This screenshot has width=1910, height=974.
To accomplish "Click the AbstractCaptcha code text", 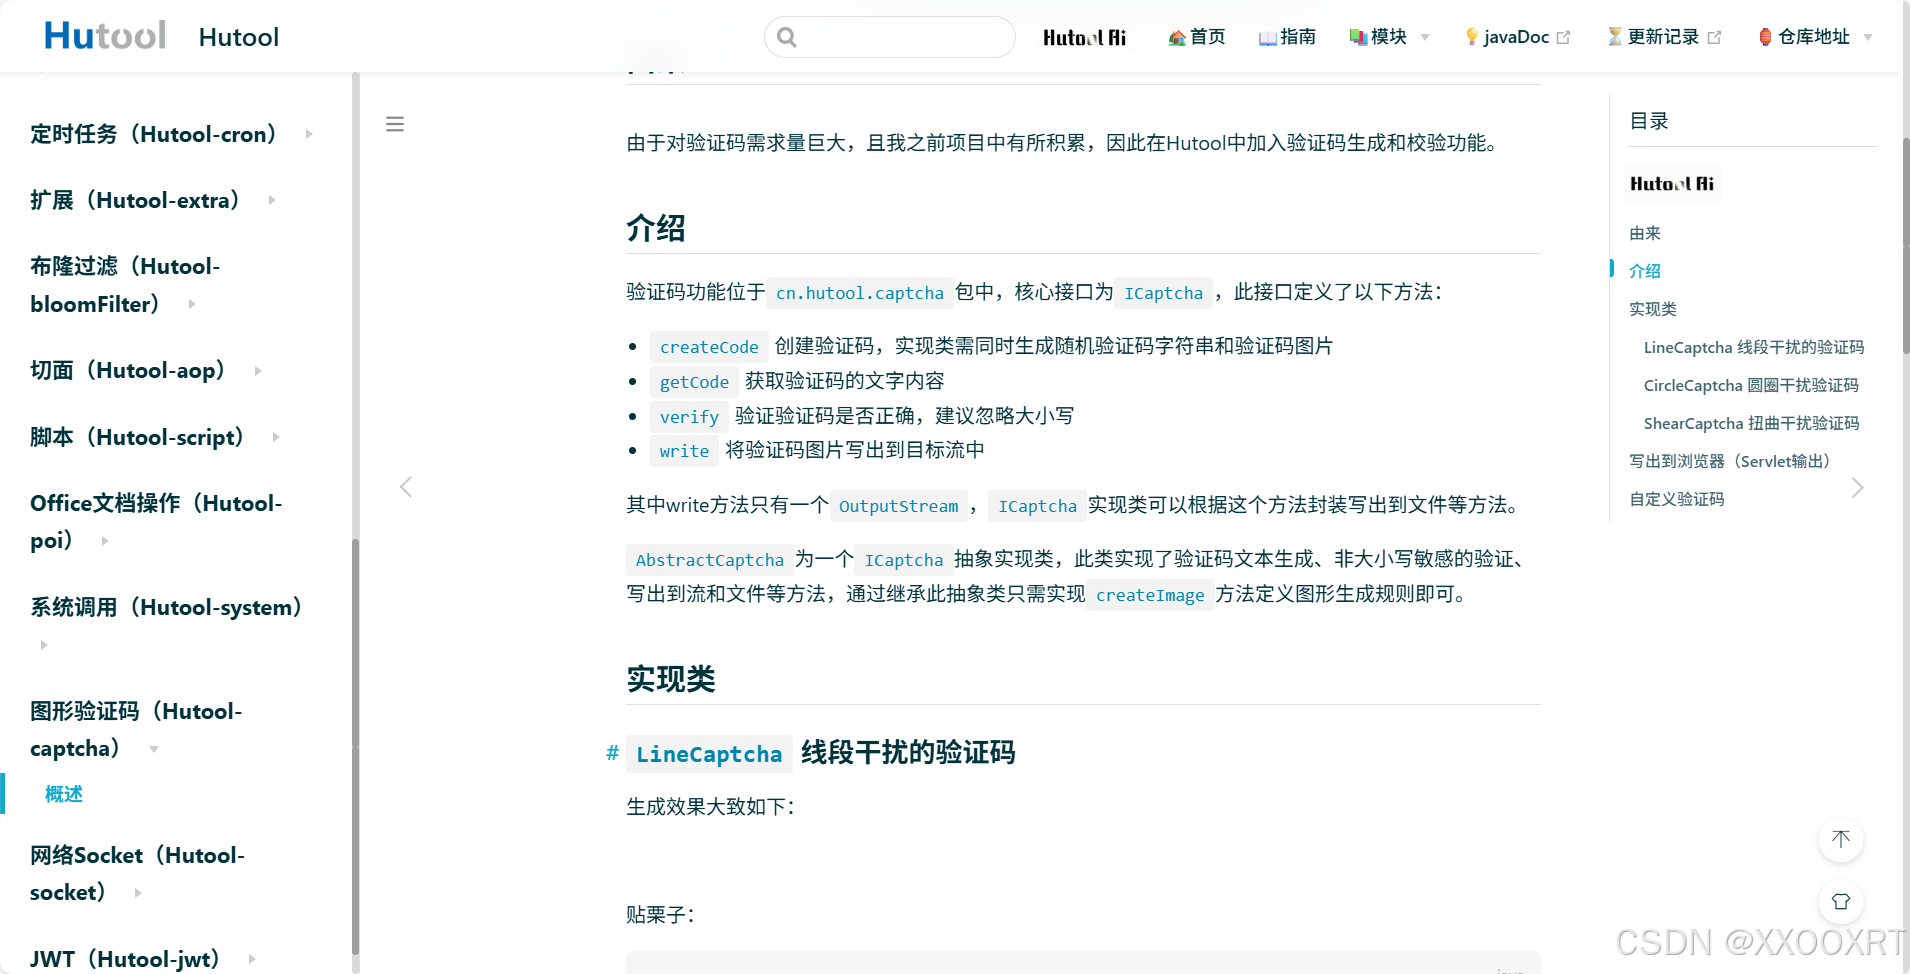I will pyautogui.click(x=710, y=560).
